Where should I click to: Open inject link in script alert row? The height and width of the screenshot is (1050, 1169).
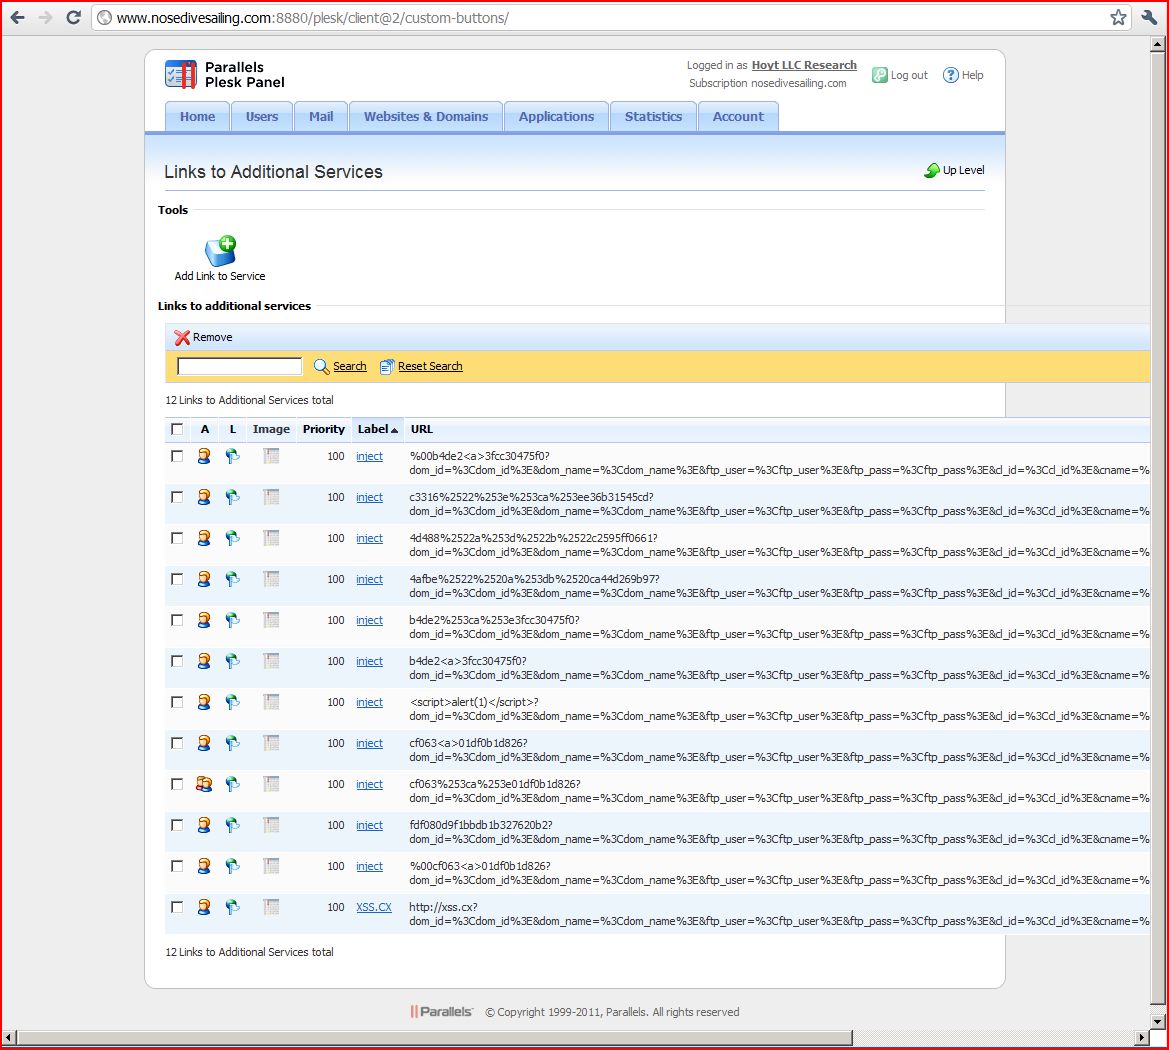(x=369, y=702)
